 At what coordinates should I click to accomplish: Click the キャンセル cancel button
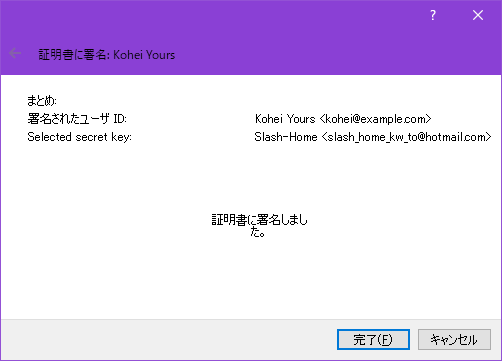(454, 340)
